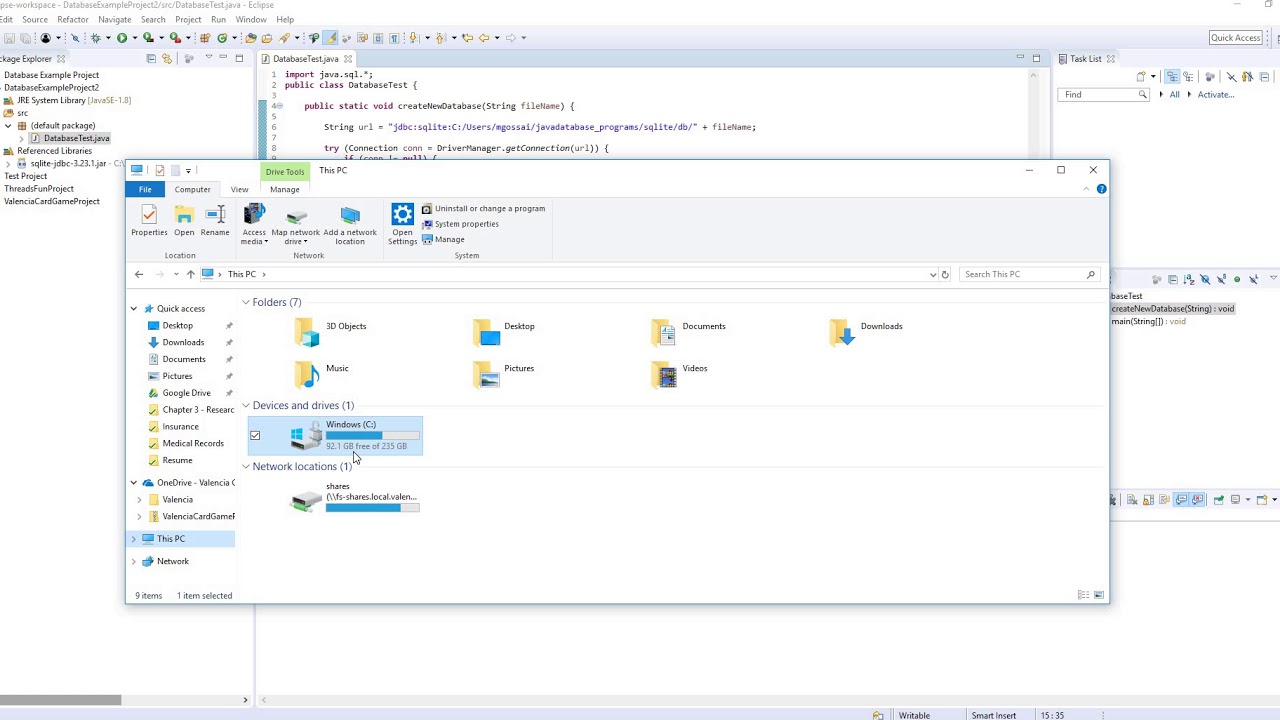Toggle Link with Editor in Package Explorer
1280x720 pixels.
[x=167, y=59]
